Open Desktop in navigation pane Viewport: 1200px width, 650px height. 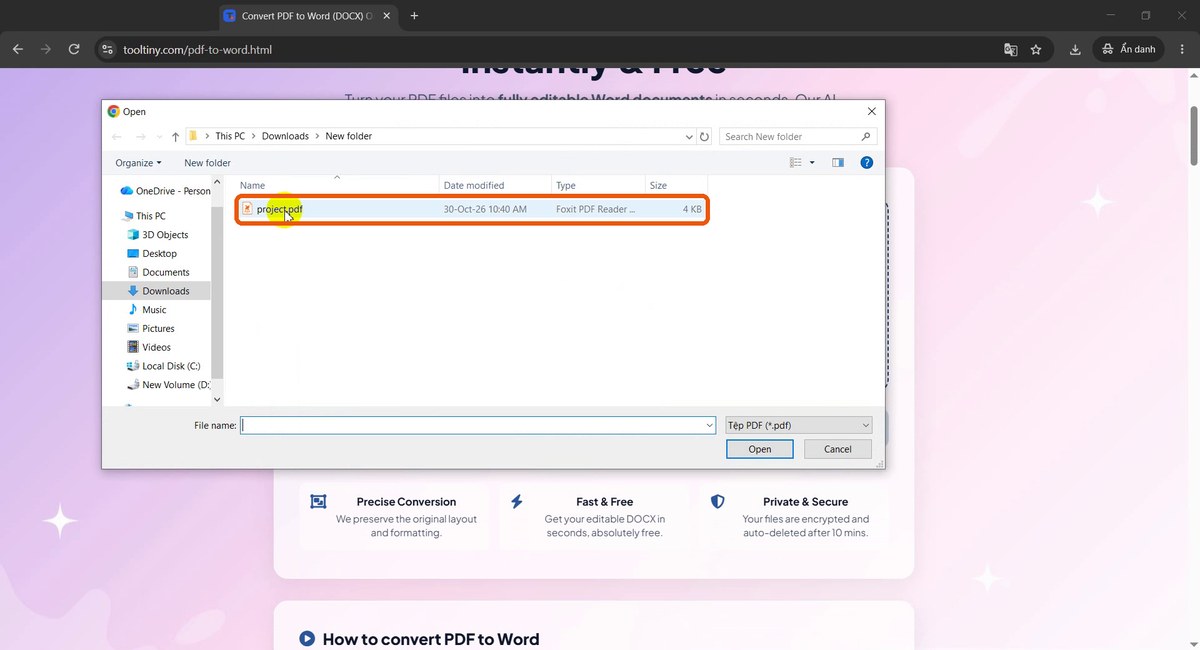(152, 253)
